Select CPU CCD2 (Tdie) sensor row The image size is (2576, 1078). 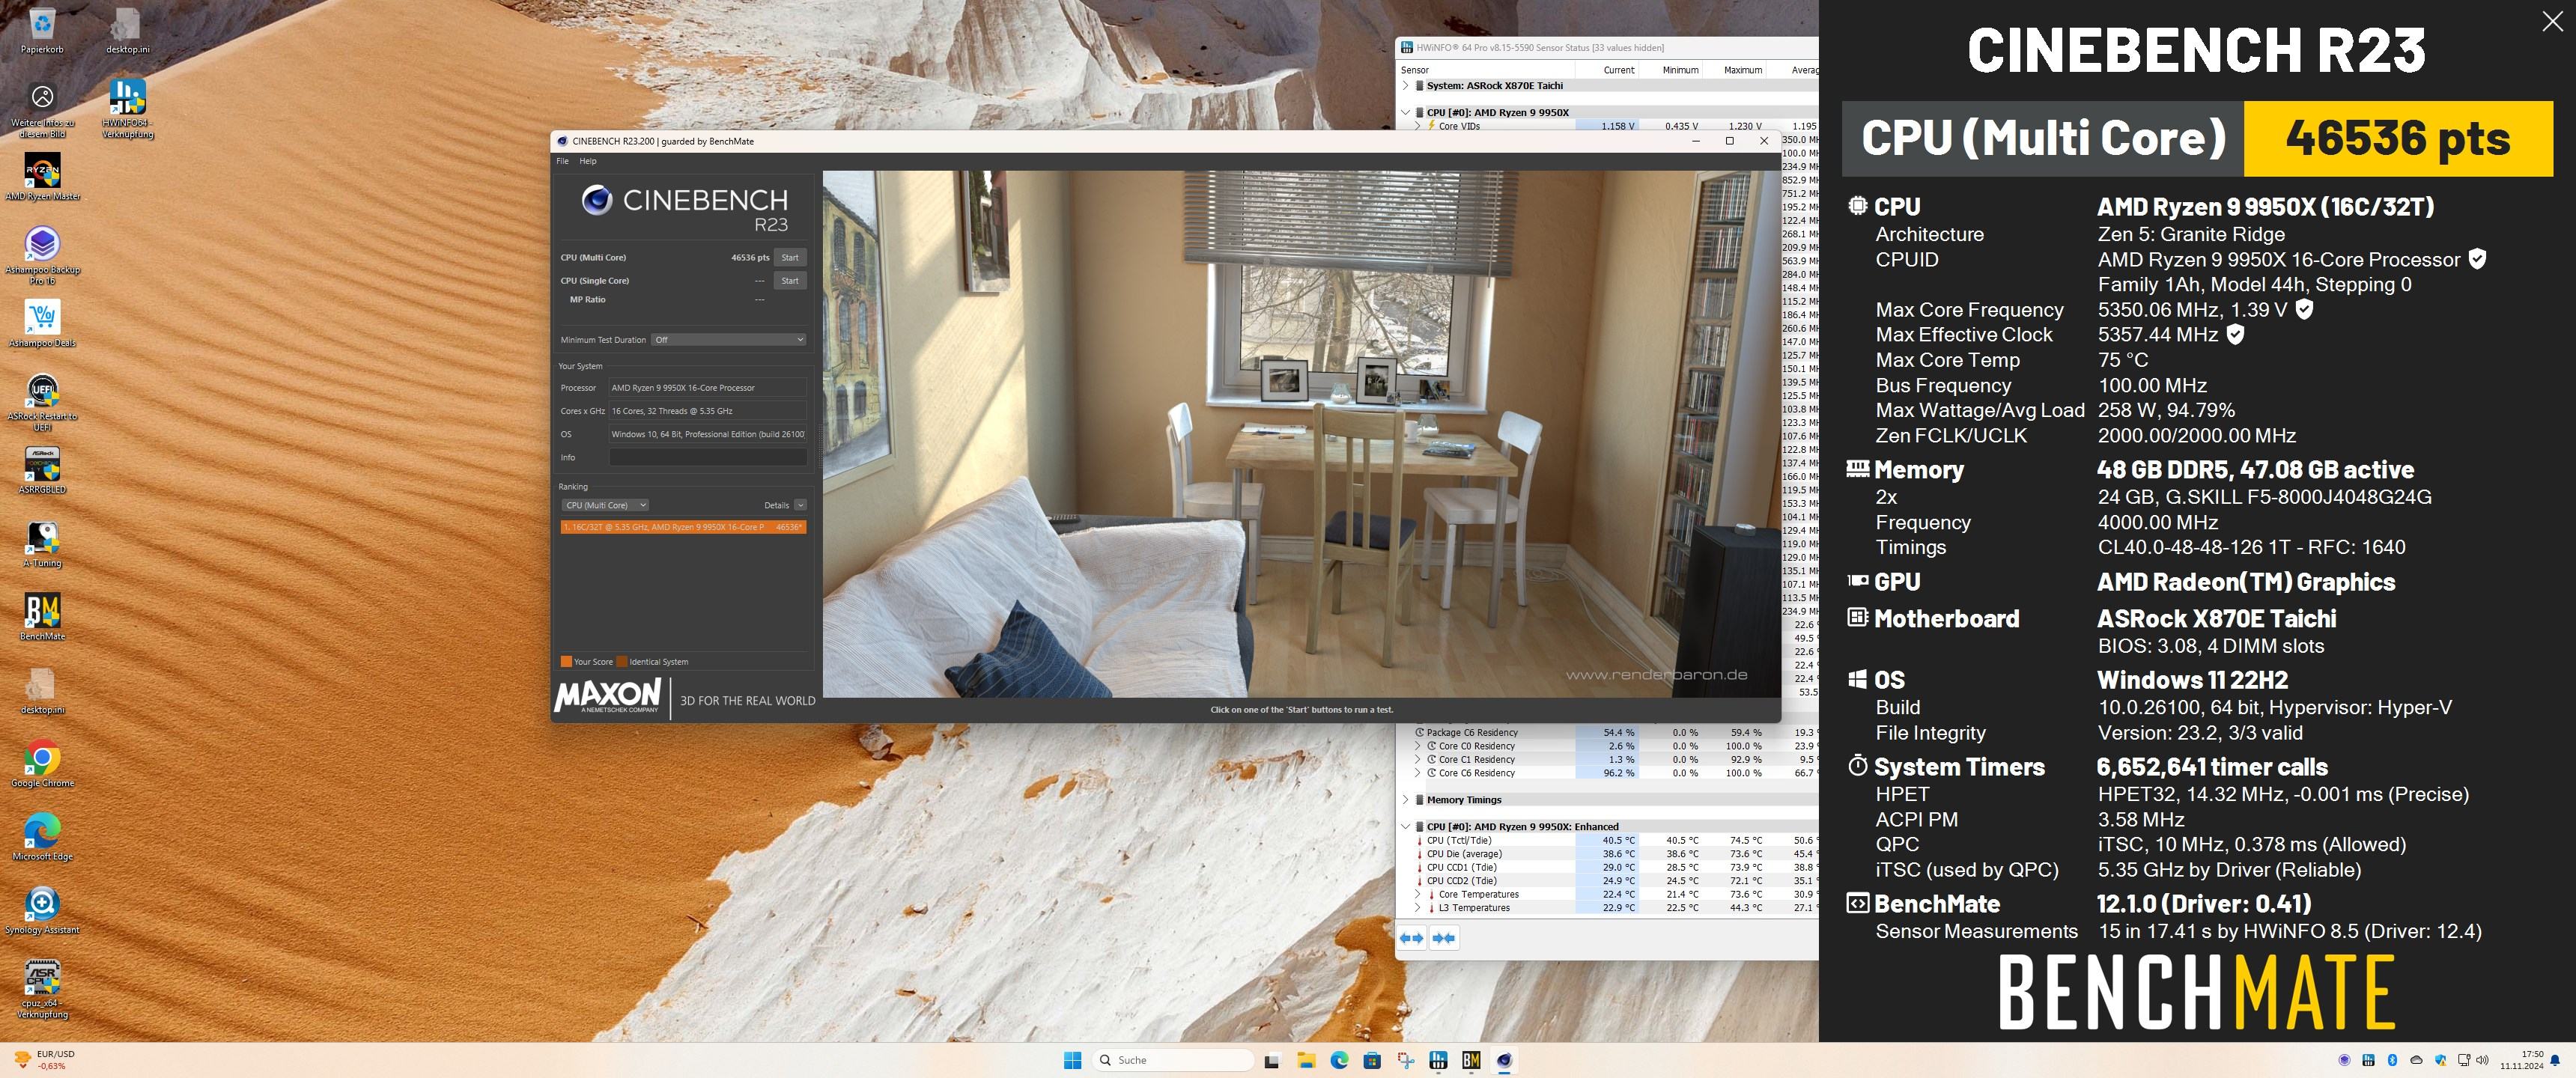click(1607, 881)
